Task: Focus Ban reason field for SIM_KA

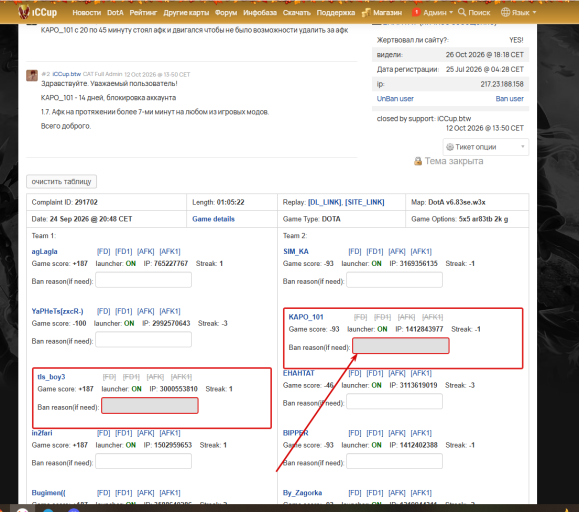Action: [395, 280]
